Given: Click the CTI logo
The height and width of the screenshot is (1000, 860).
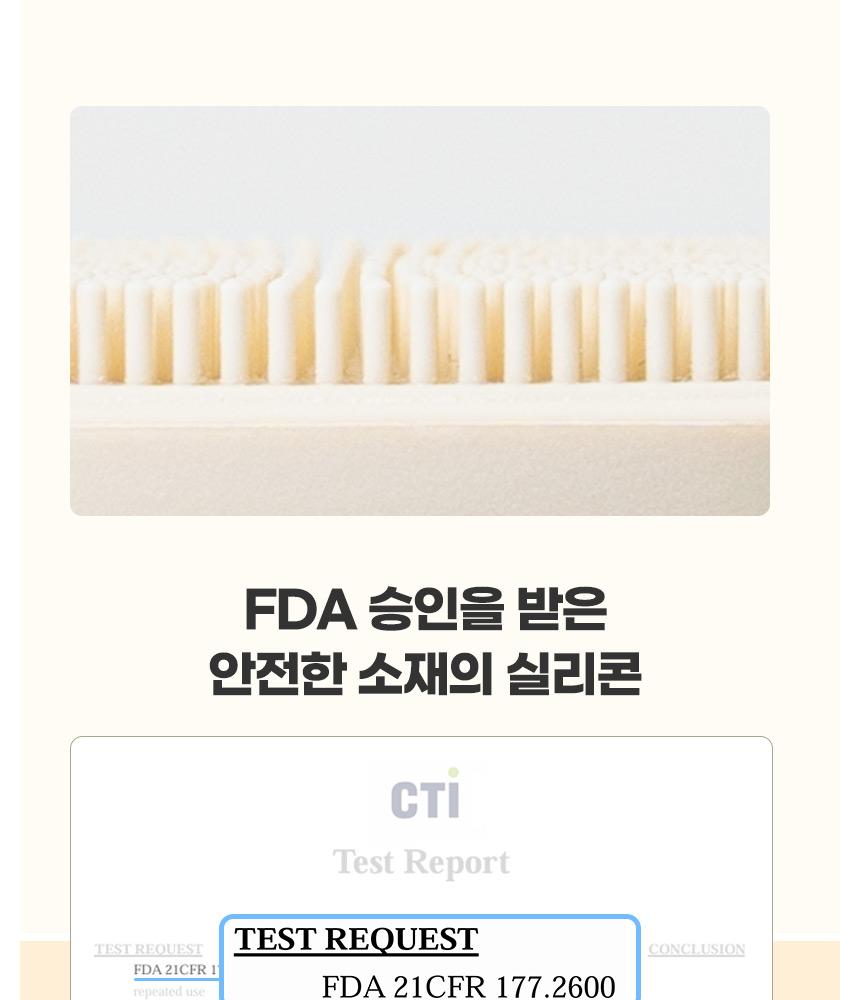Looking at the screenshot, I should (x=426, y=798).
